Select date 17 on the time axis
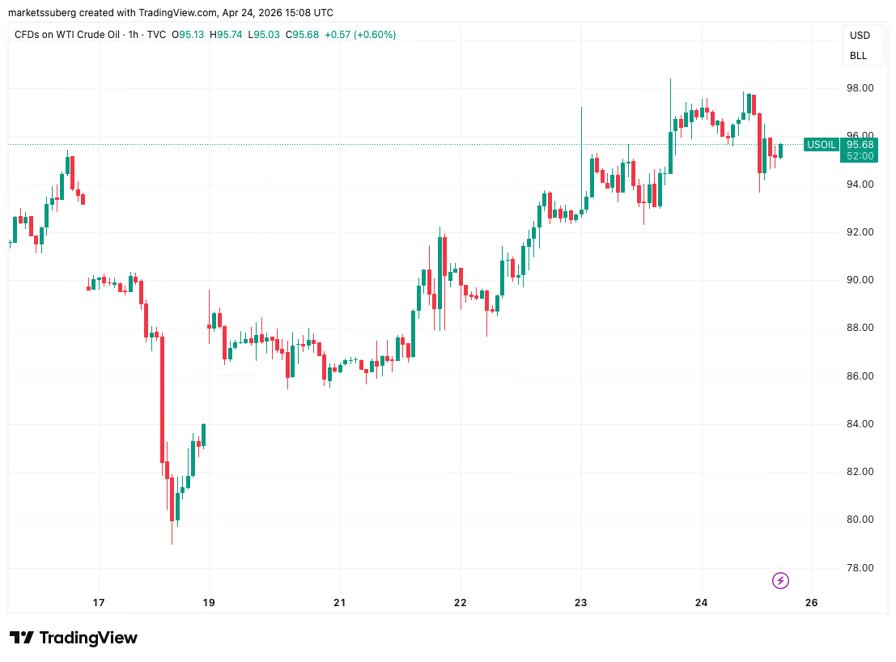 (x=99, y=602)
